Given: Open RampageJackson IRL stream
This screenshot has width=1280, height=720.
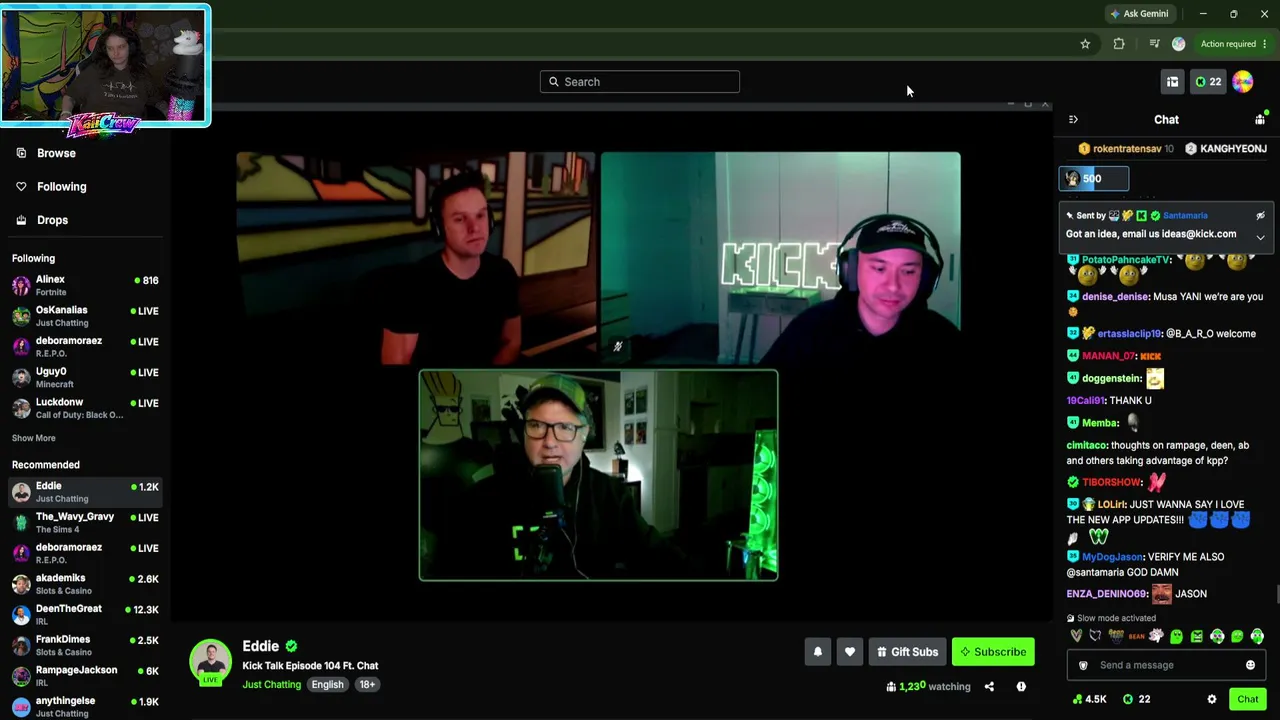Looking at the screenshot, I should (85, 676).
